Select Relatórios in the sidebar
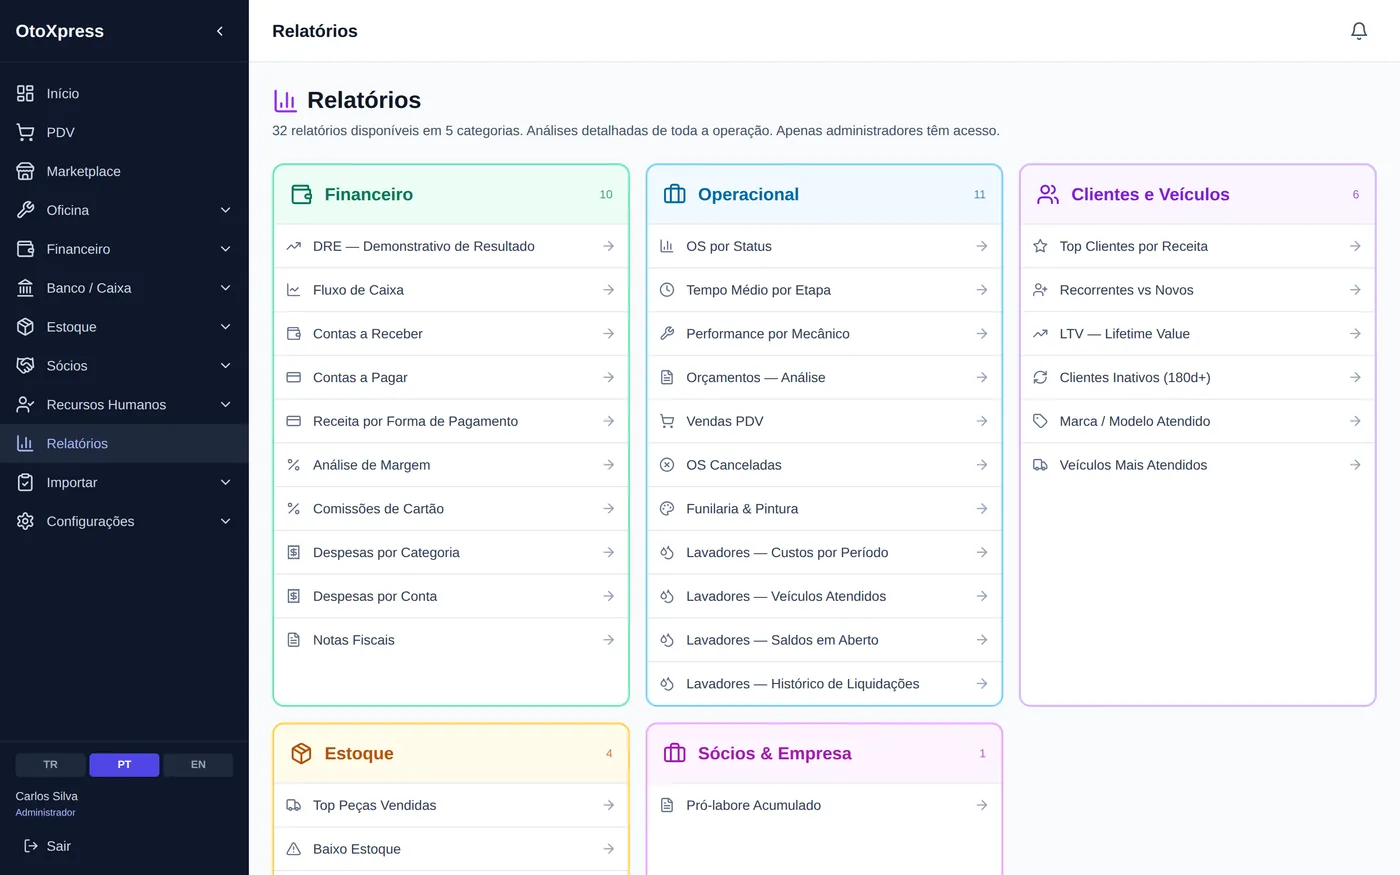Screen dimensions: 1400x875 coord(124,444)
